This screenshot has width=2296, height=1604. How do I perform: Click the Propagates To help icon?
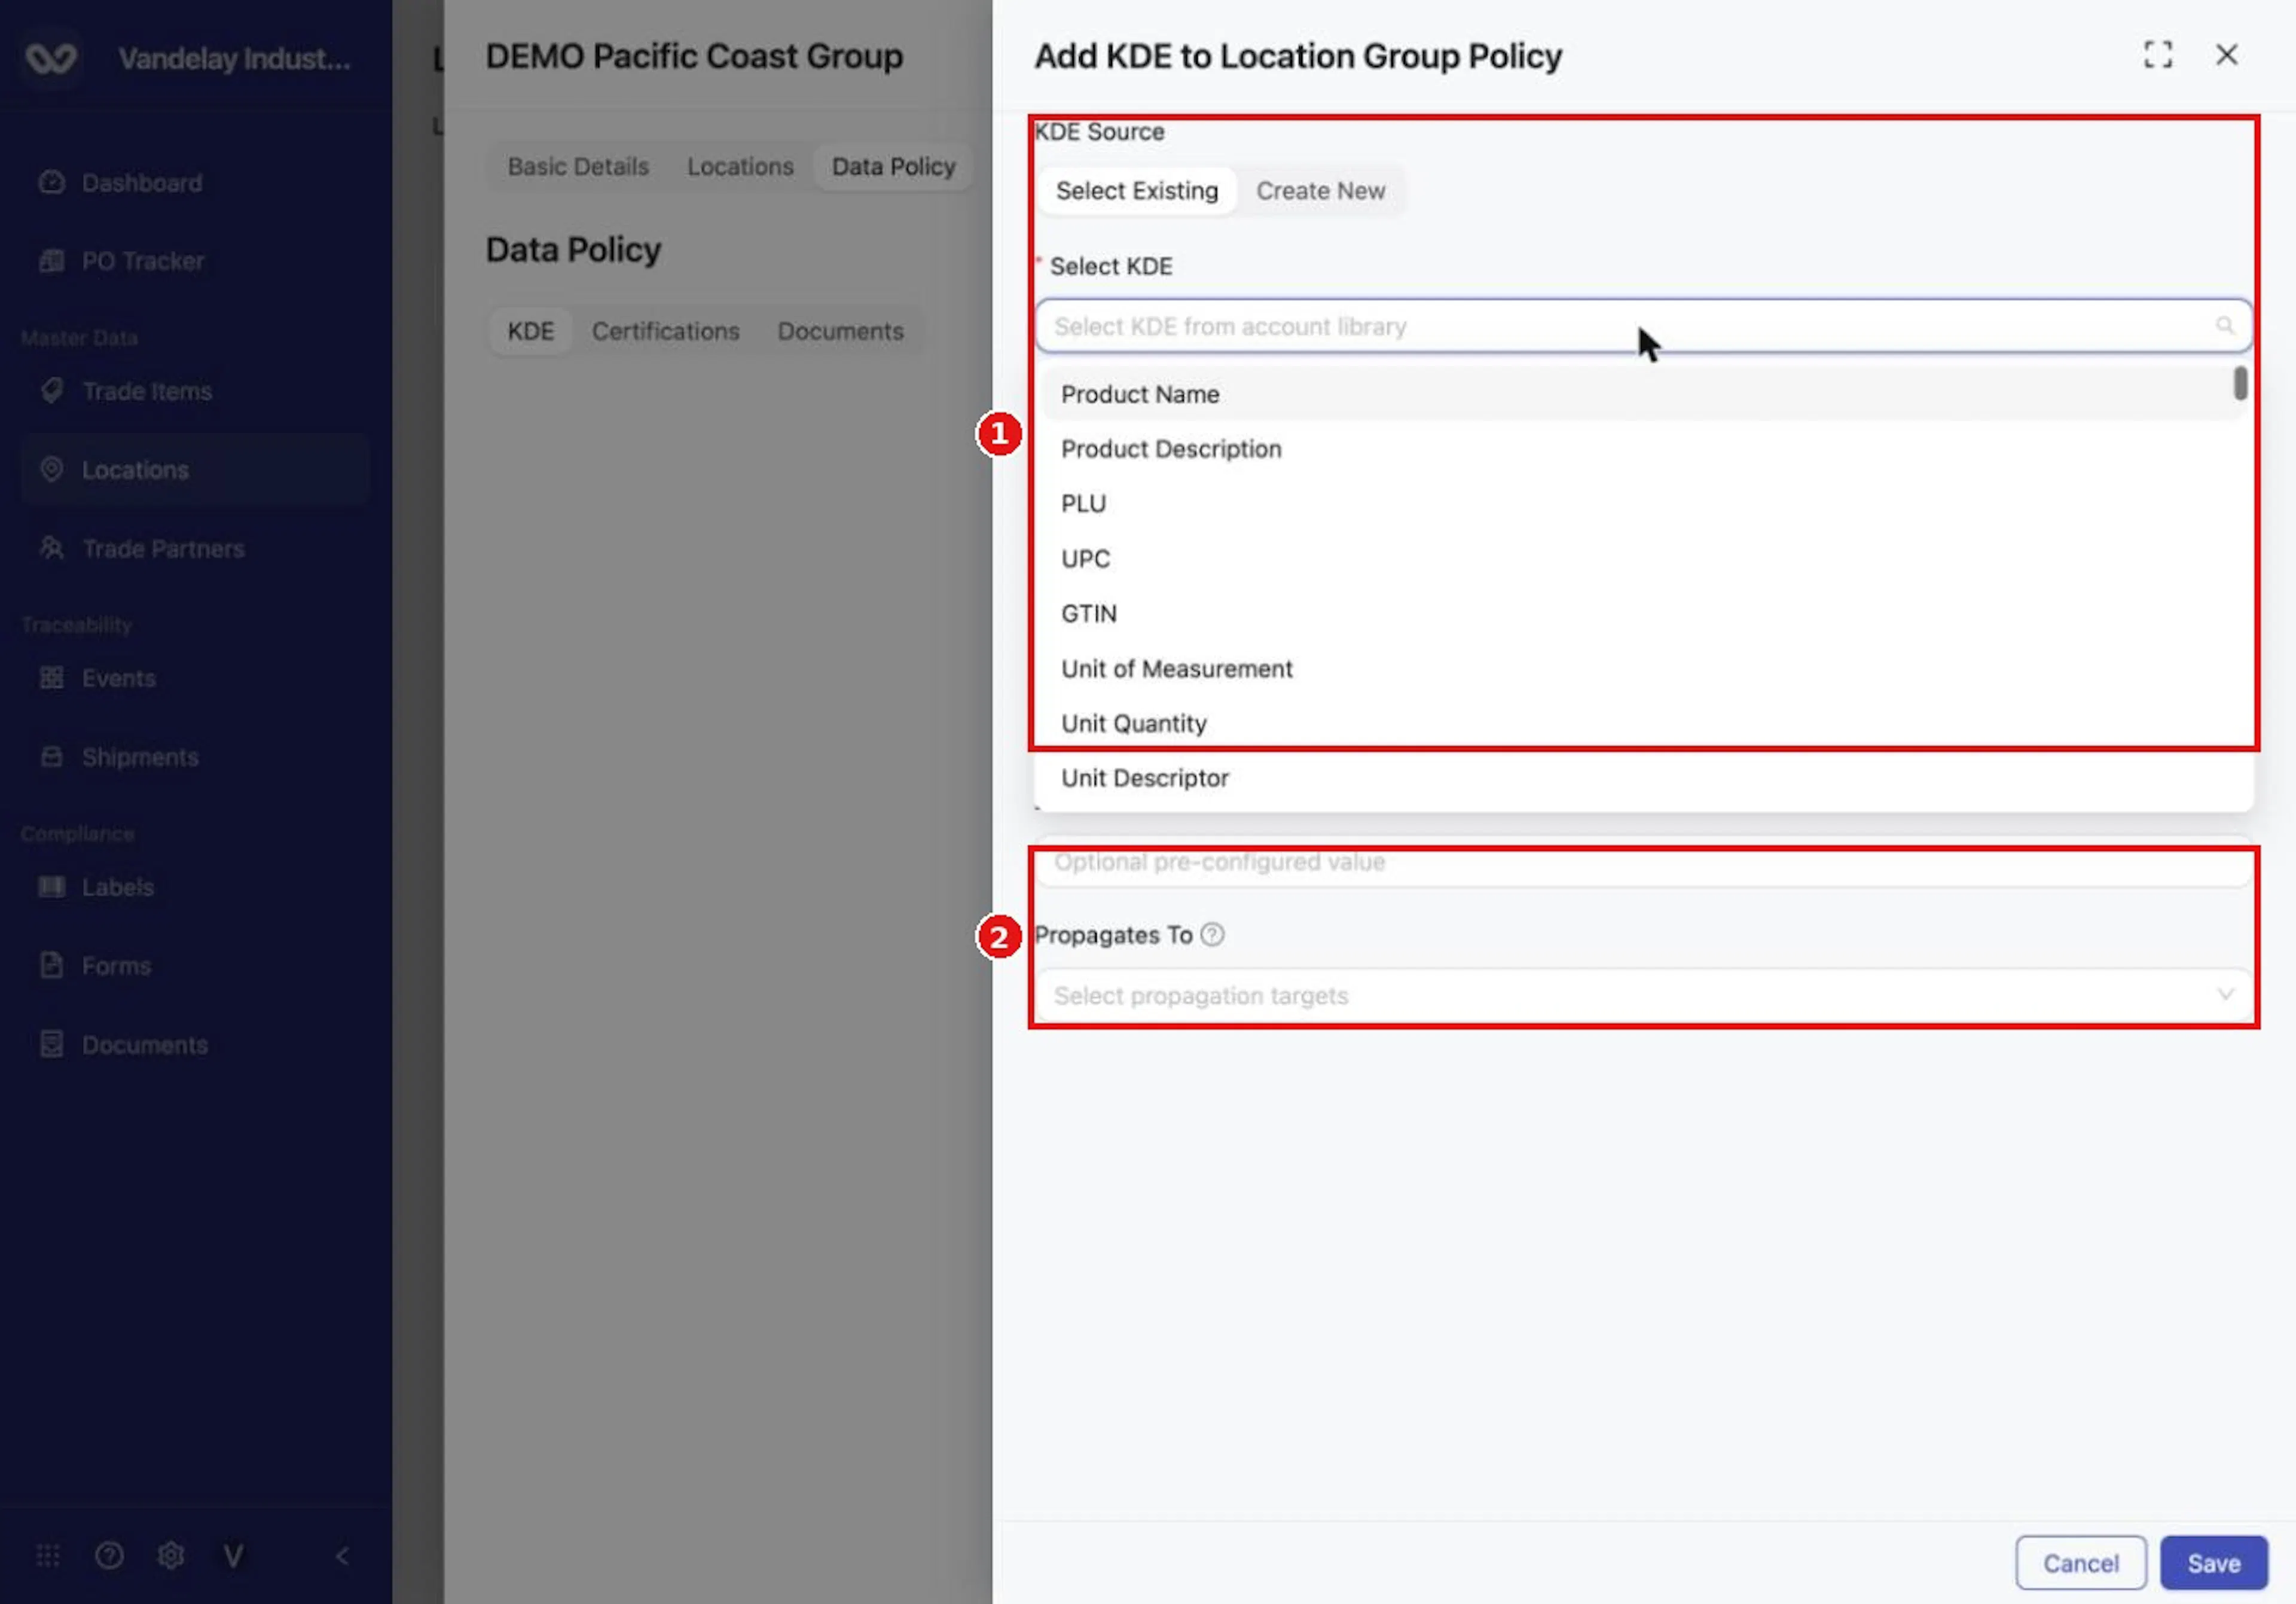point(1212,934)
